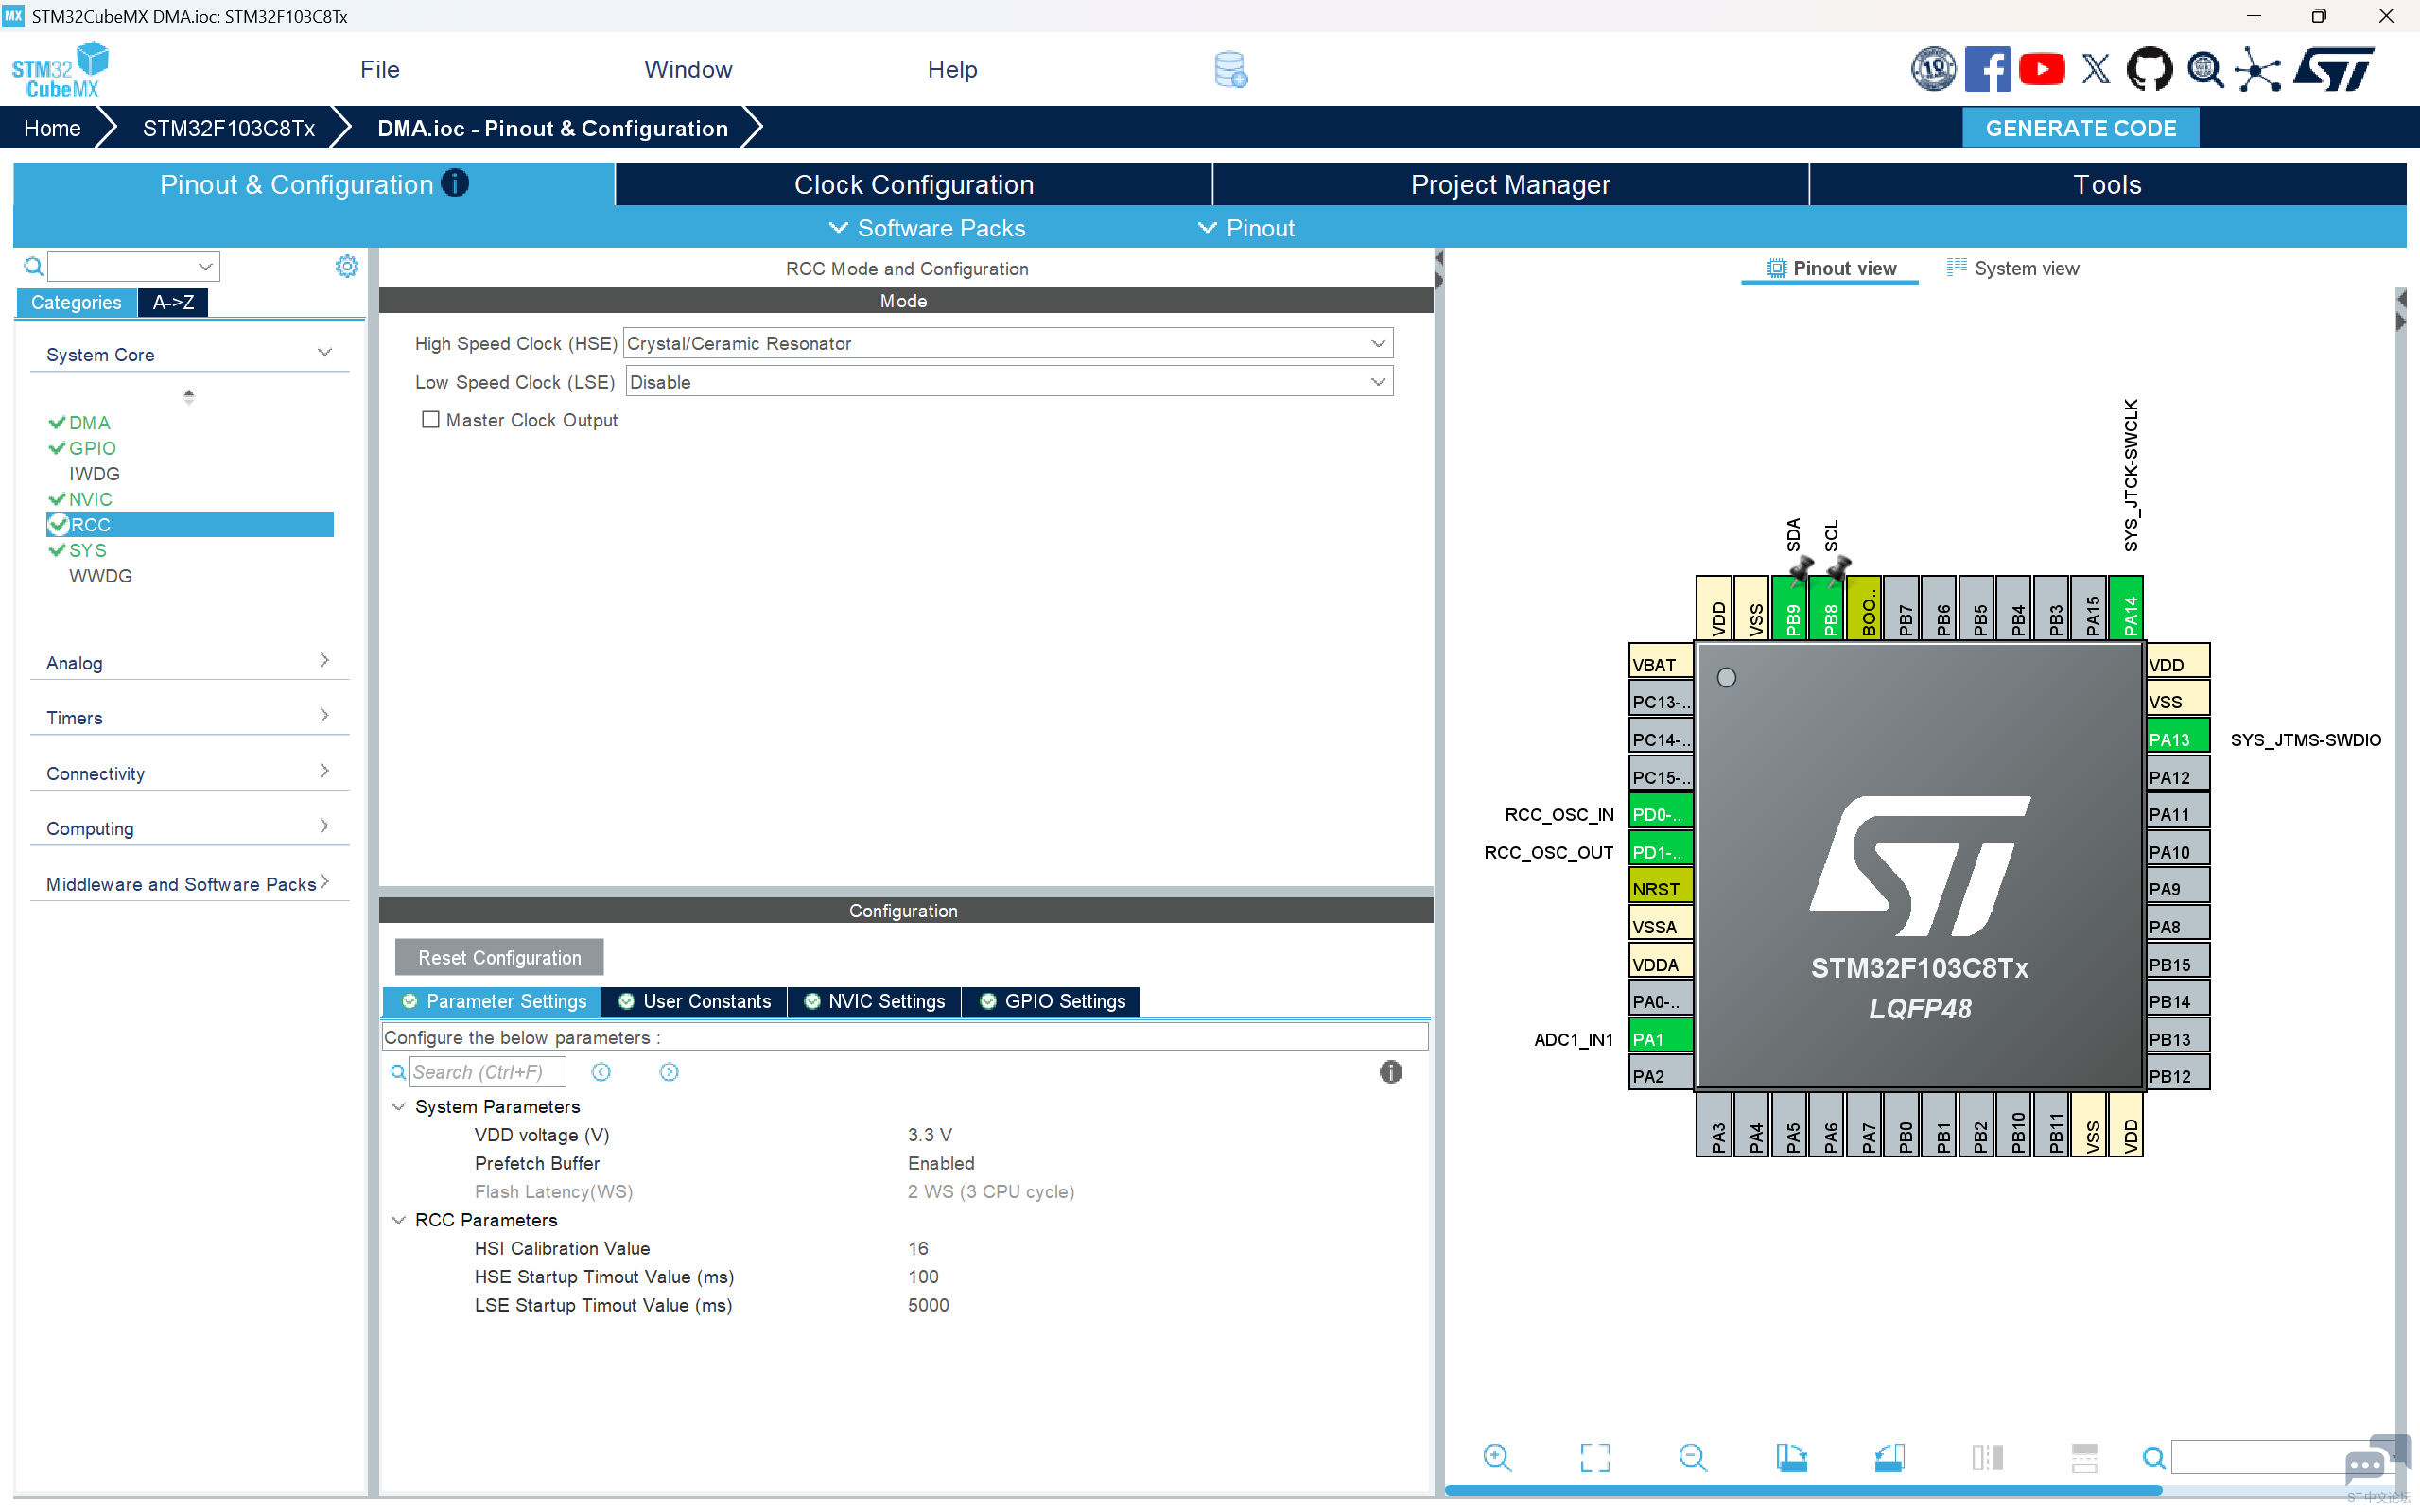Open the GitHub icon link
The width and height of the screenshot is (2420, 1512).
click(2148, 69)
